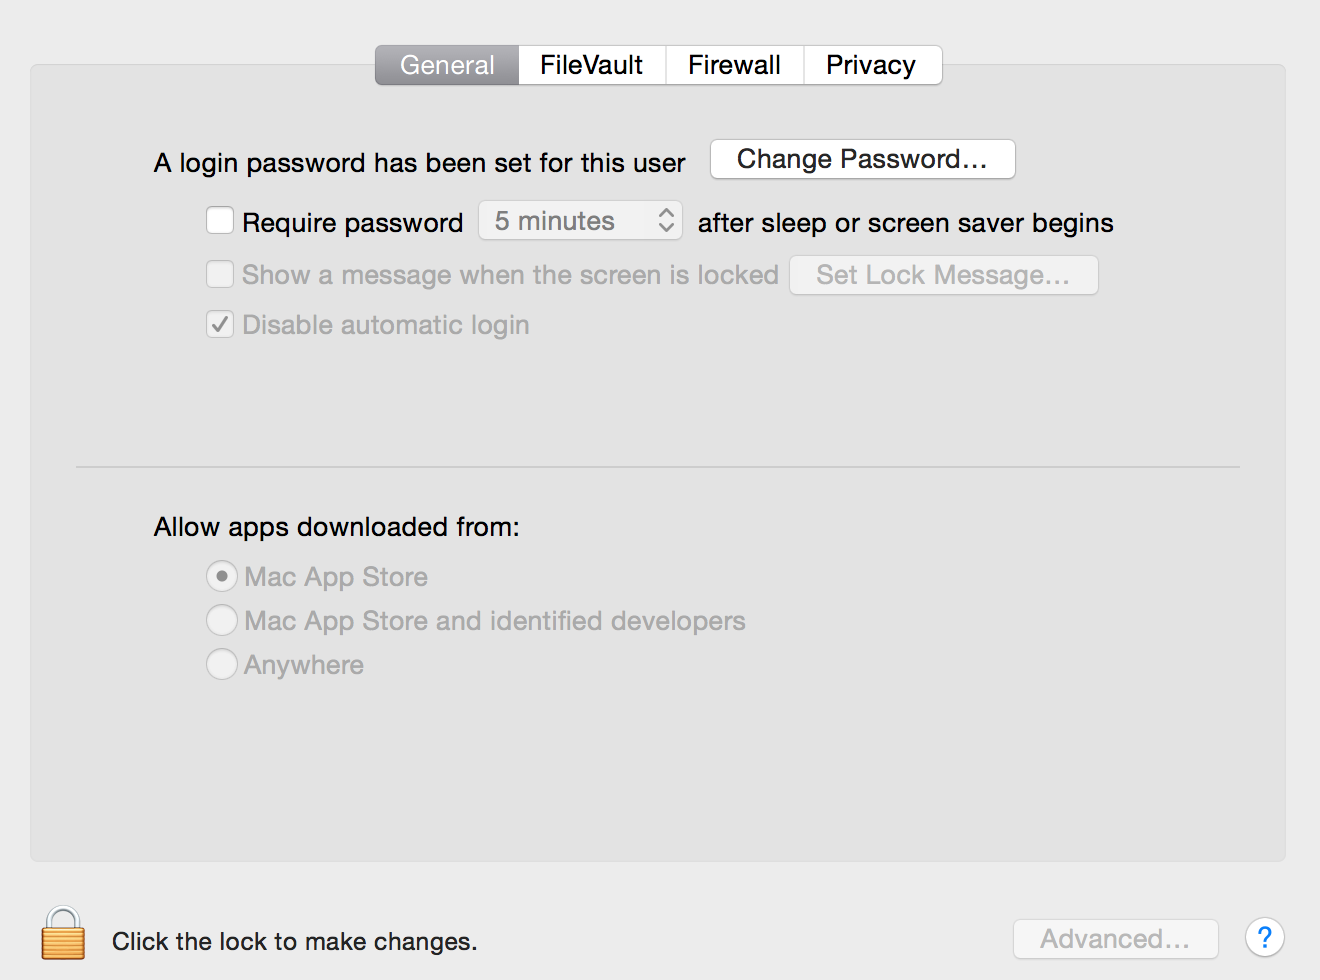Viewport: 1320px width, 980px height.
Task: Click the 'after sleep or screen saver begins' label
Action: coord(905,223)
